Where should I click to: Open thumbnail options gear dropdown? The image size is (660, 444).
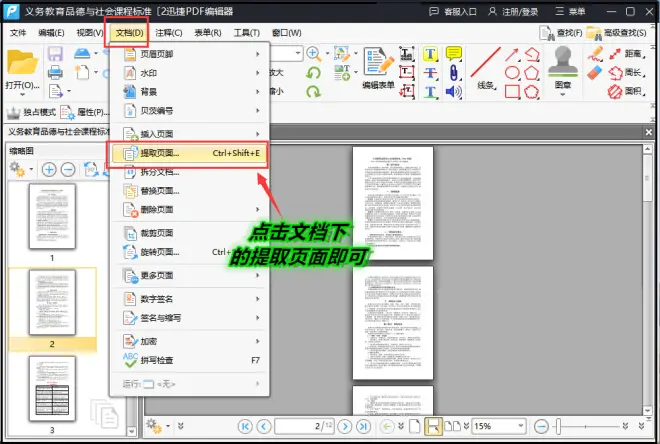pyautogui.click(x=21, y=170)
